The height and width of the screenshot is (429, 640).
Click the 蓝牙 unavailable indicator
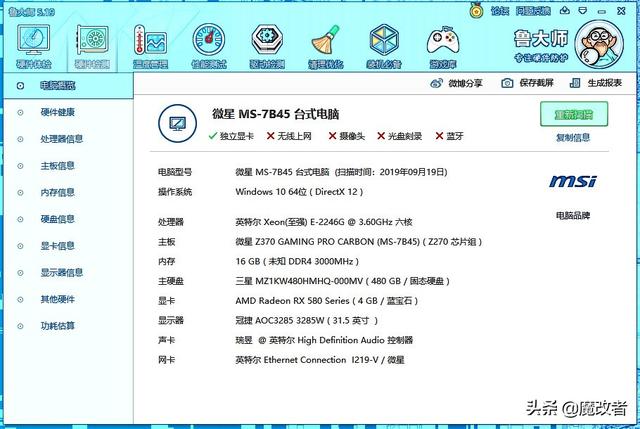pos(449,136)
